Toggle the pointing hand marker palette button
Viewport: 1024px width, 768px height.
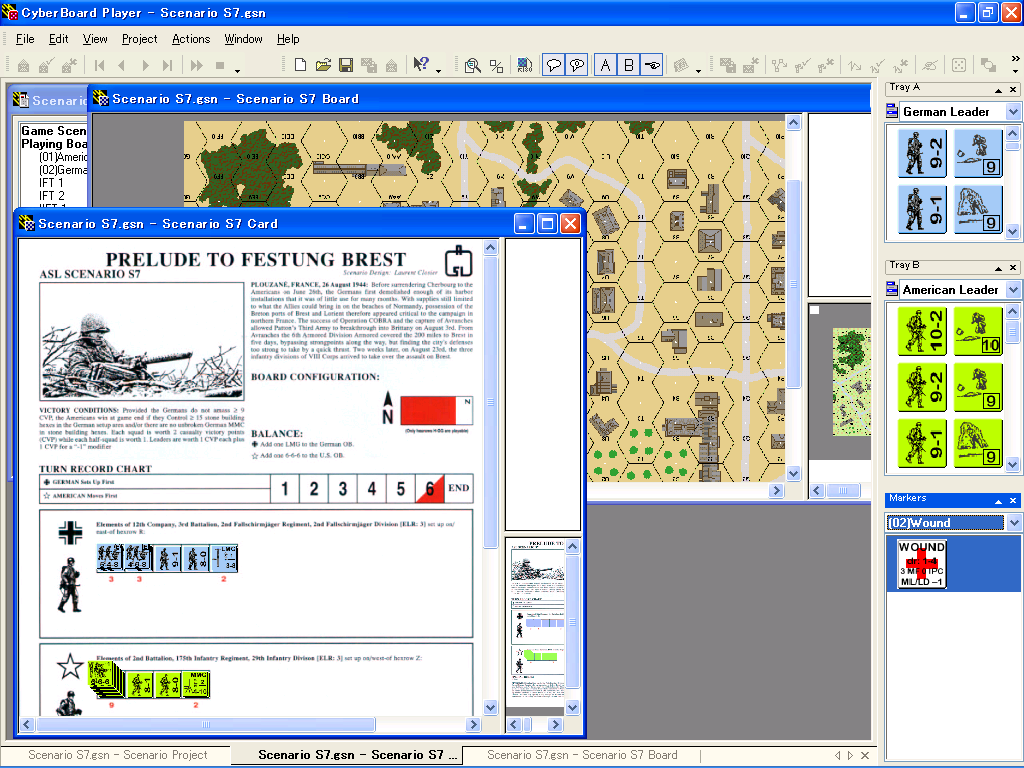[x=652, y=65]
